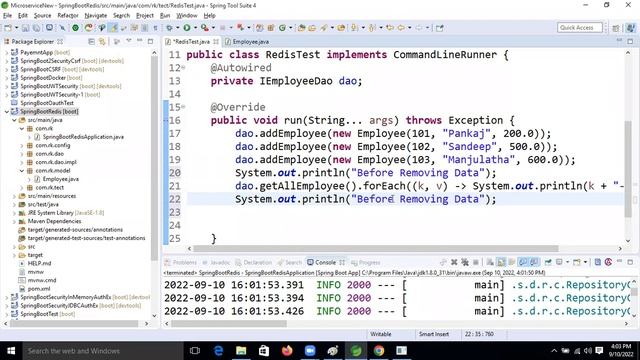Toggle Word Wrap in Console toolbar
This screenshot has width=640, height=360.
coord(511,262)
